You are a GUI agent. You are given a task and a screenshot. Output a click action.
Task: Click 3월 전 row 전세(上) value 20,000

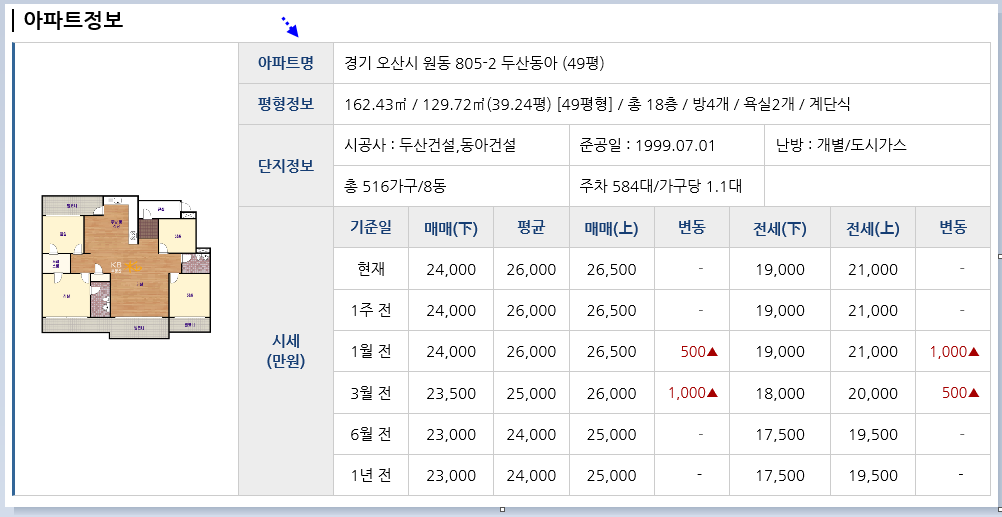click(873, 393)
